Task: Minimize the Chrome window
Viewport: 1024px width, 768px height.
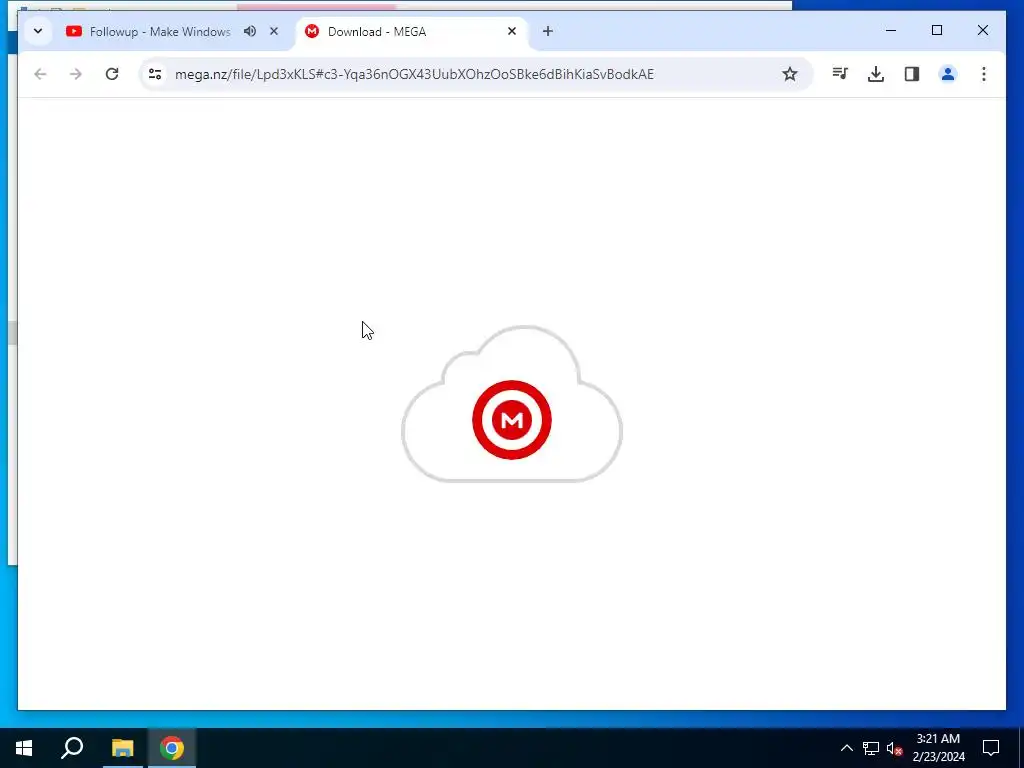Action: point(891,30)
